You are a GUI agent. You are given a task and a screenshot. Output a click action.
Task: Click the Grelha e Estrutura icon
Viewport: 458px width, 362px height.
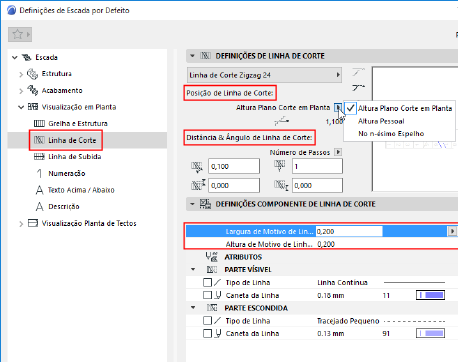[x=39, y=124]
